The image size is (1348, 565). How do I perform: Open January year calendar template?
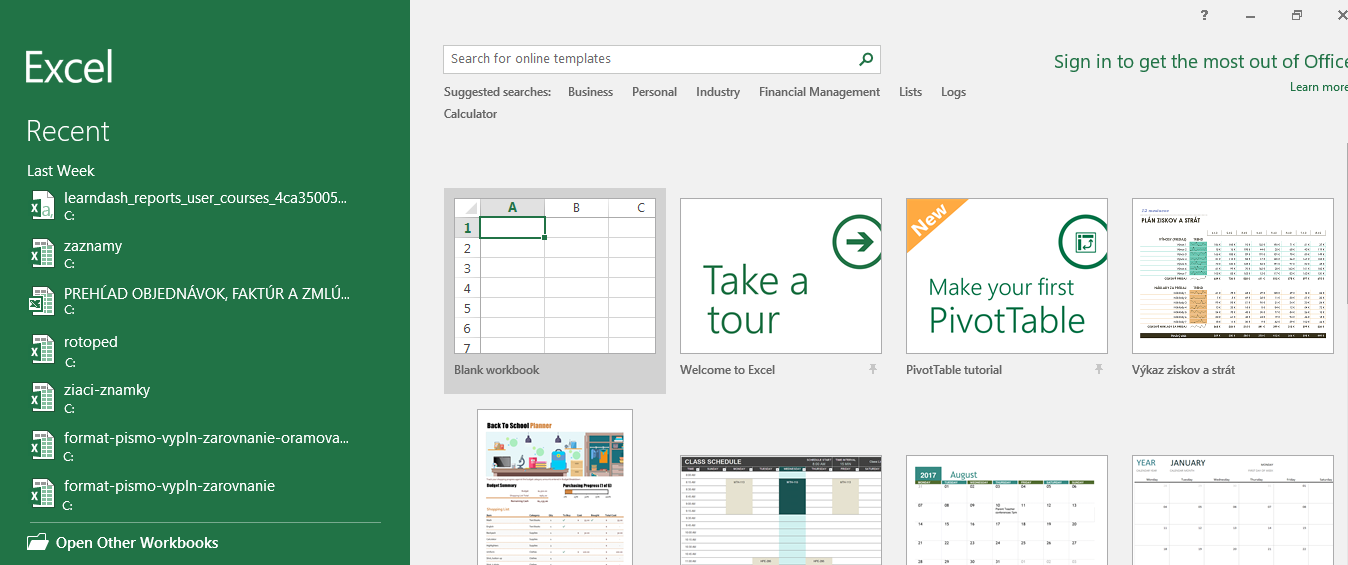[1233, 510]
